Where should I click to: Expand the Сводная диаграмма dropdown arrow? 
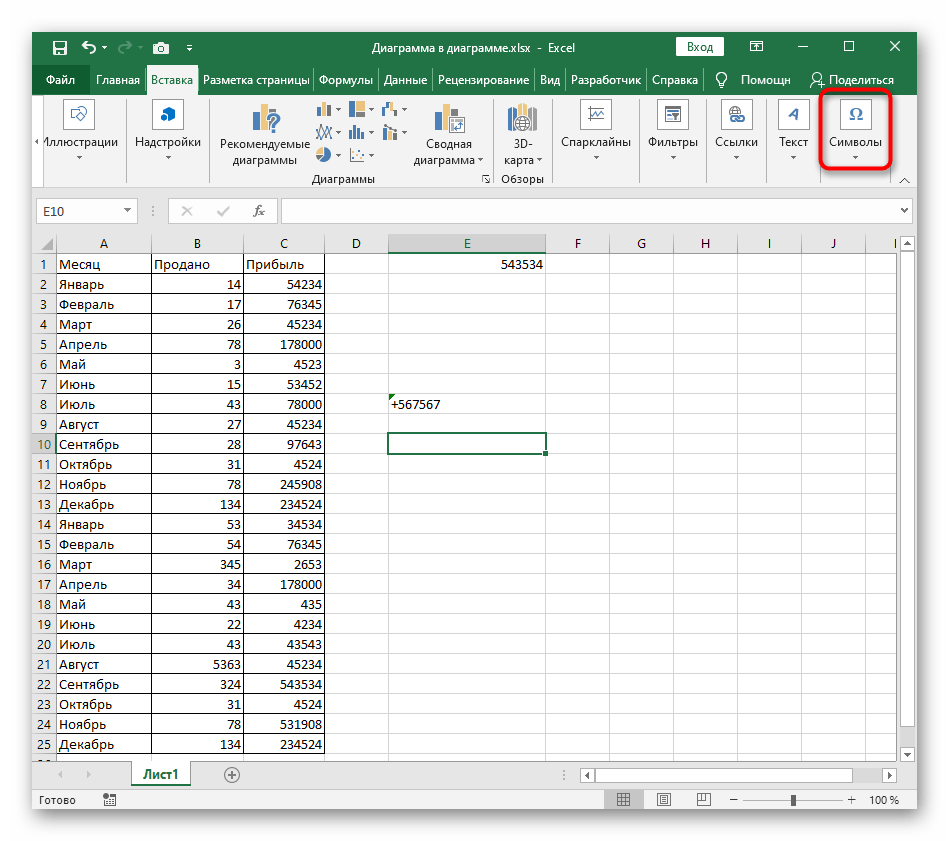[x=481, y=160]
